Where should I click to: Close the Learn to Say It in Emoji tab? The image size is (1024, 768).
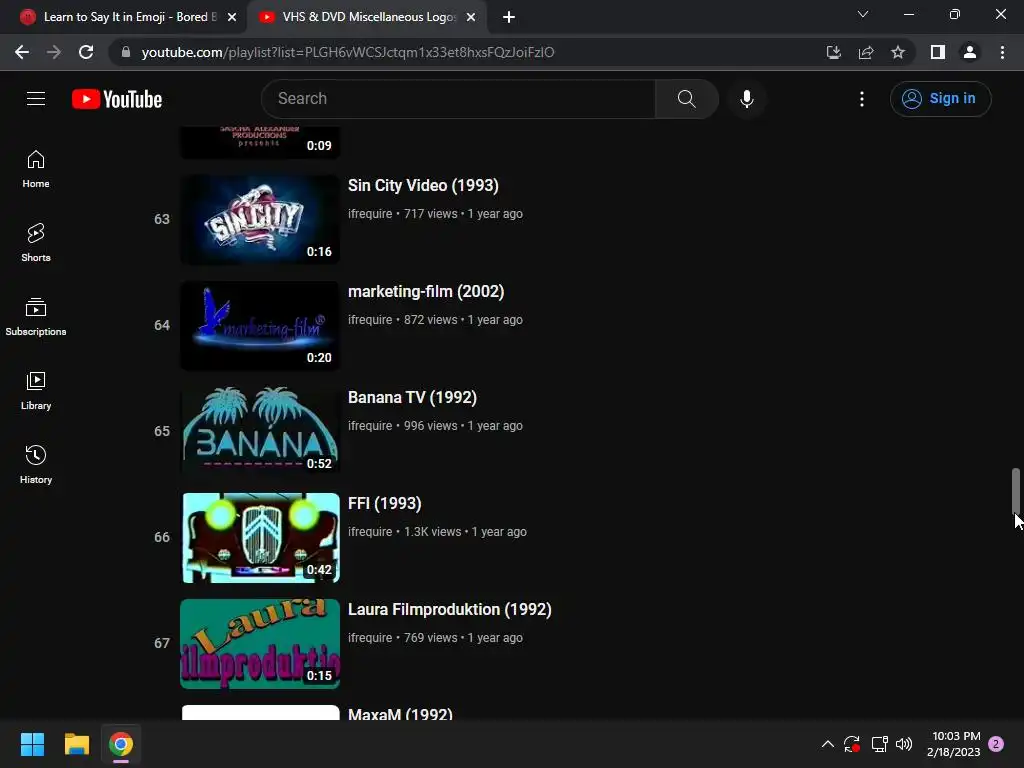[232, 17]
